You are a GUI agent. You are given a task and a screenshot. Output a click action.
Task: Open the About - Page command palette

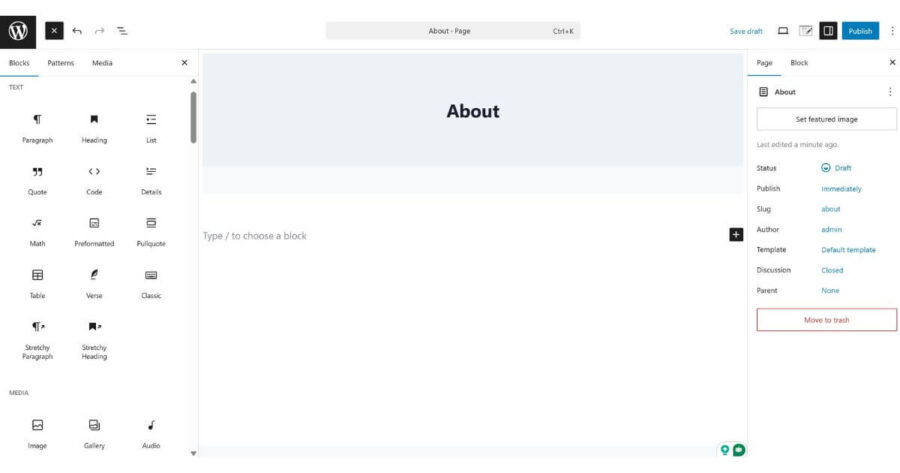click(x=453, y=31)
